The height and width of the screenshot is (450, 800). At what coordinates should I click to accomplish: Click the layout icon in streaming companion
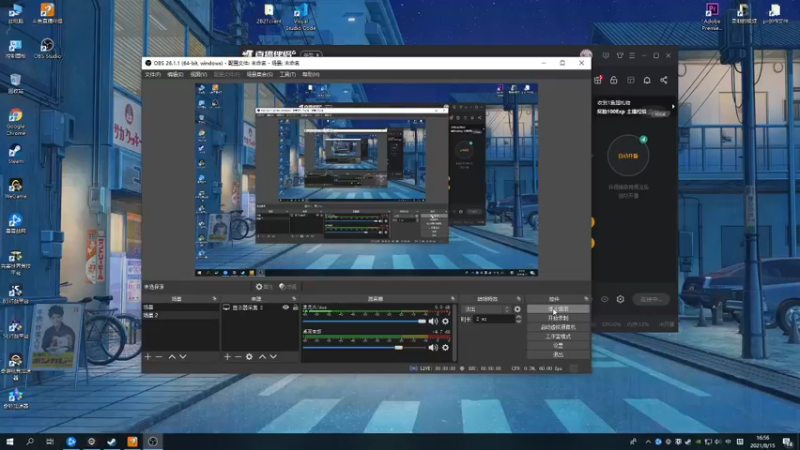tap(631, 80)
